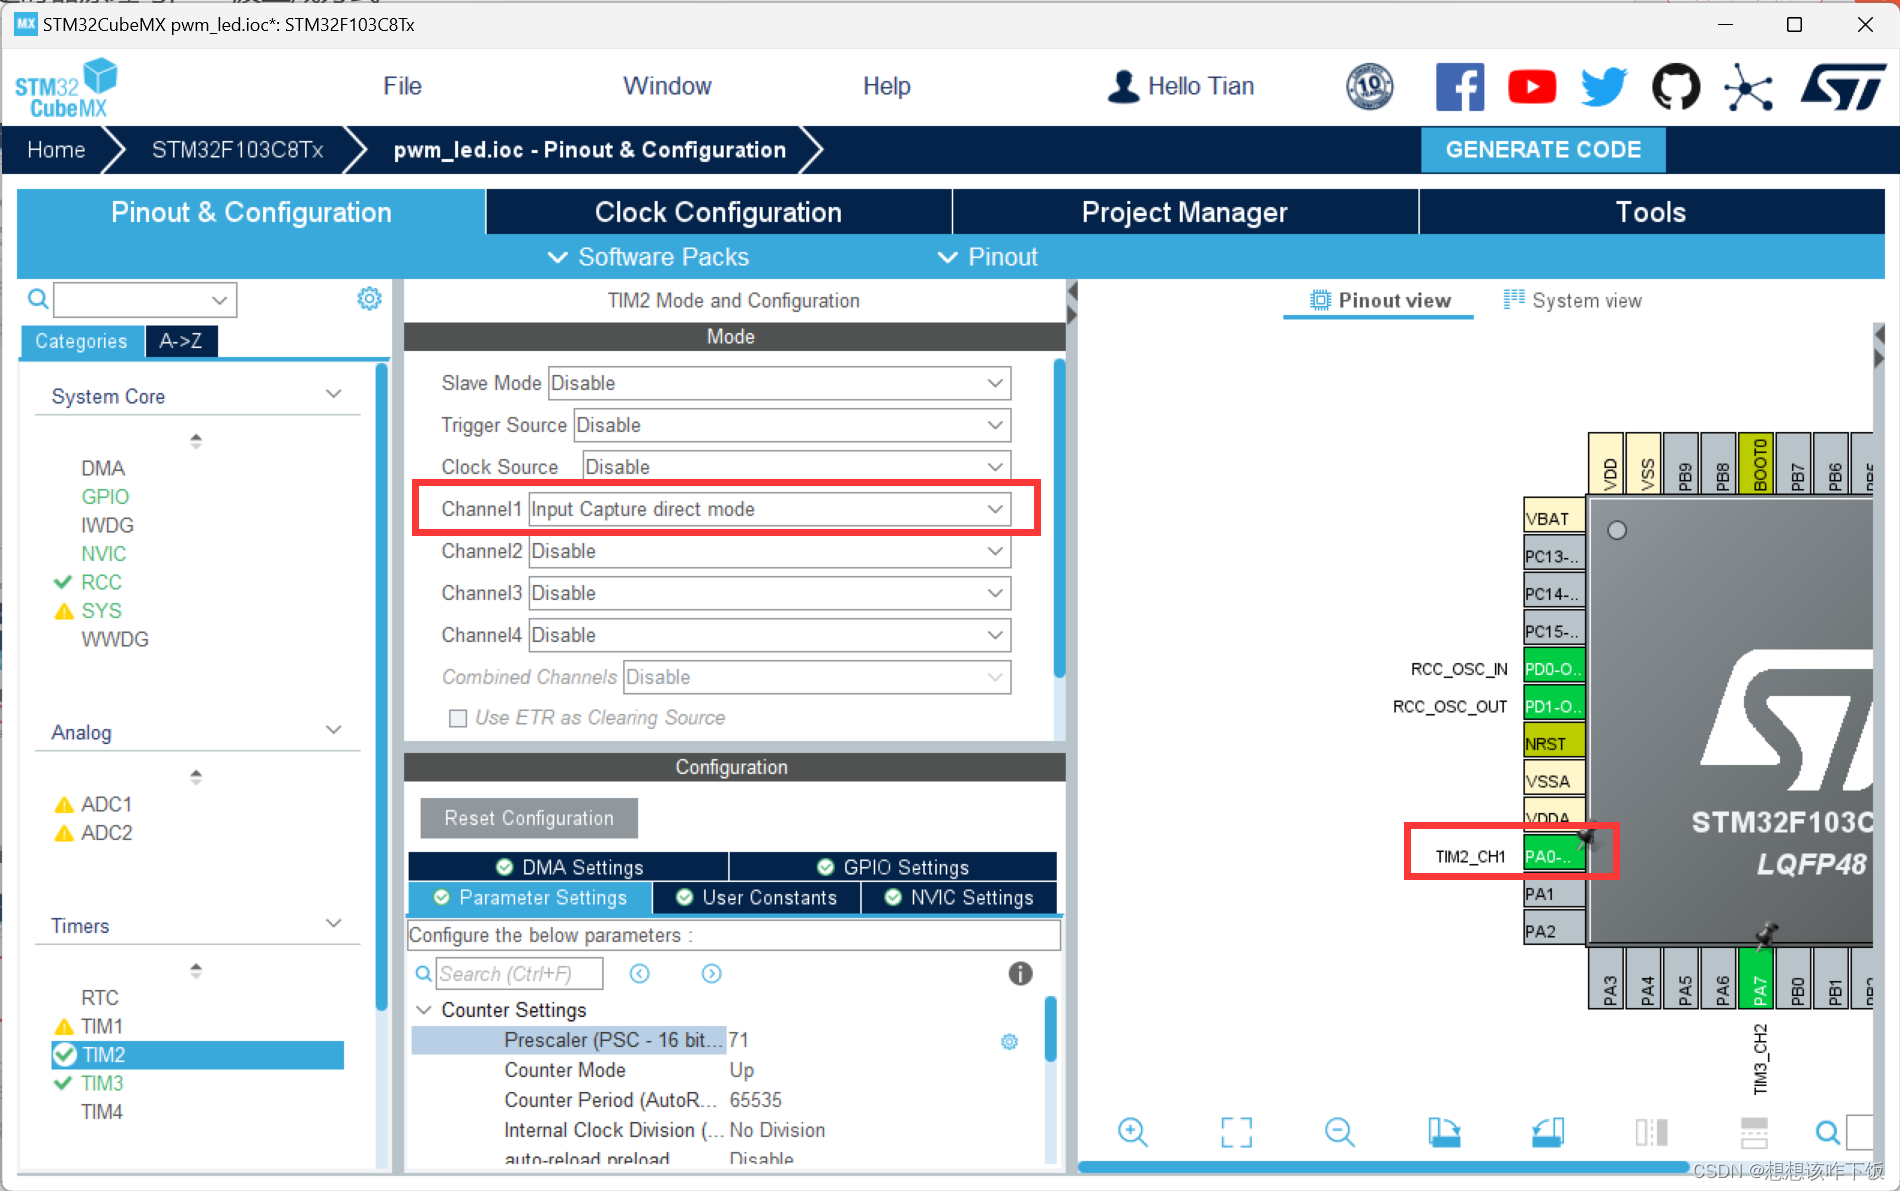Zoom in on the pinout view
This screenshot has height=1191, width=1900.
click(1132, 1132)
